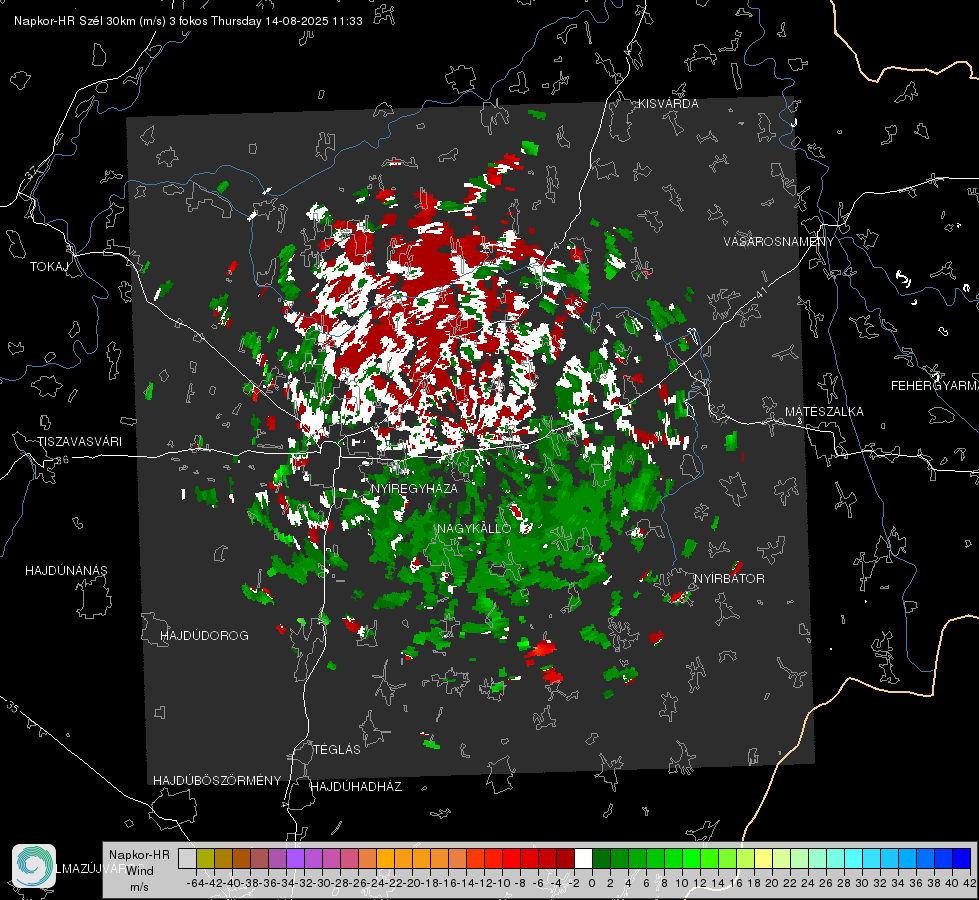
Task: Pick the dark red swatch between -4 and -2
Action: (x=565, y=859)
